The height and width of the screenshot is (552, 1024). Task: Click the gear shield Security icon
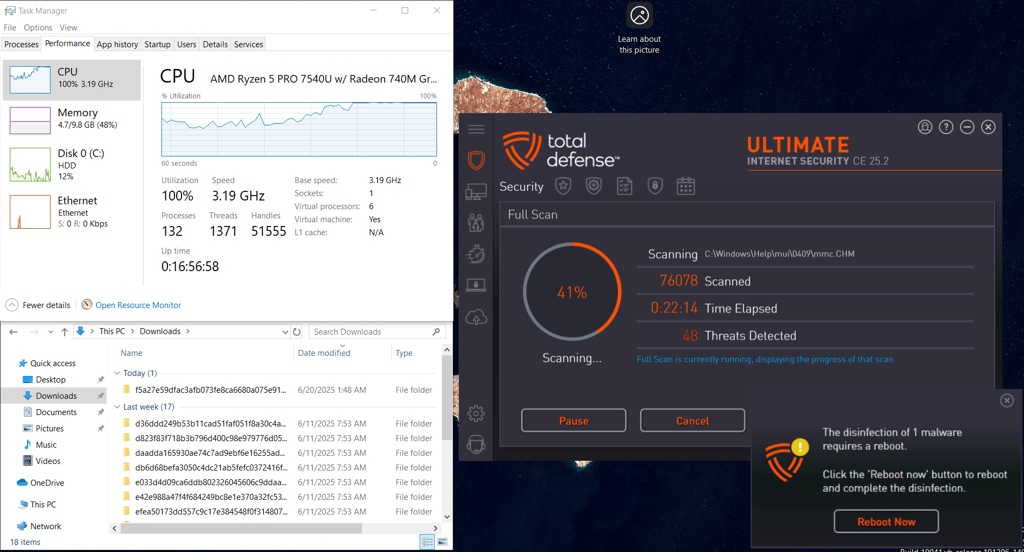(x=594, y=186)
